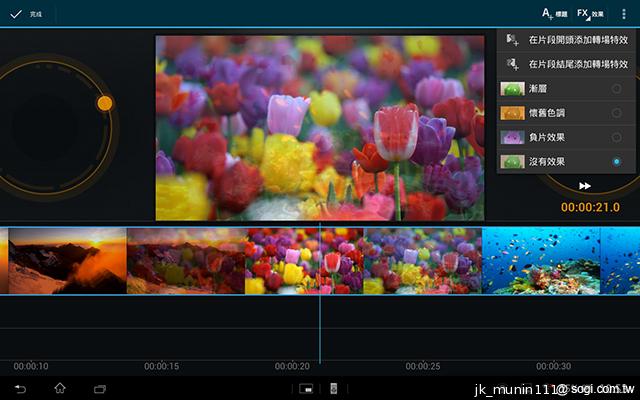Tap the remote control icon in navigation bar
640x400 pixels.
tap(334, 389)
